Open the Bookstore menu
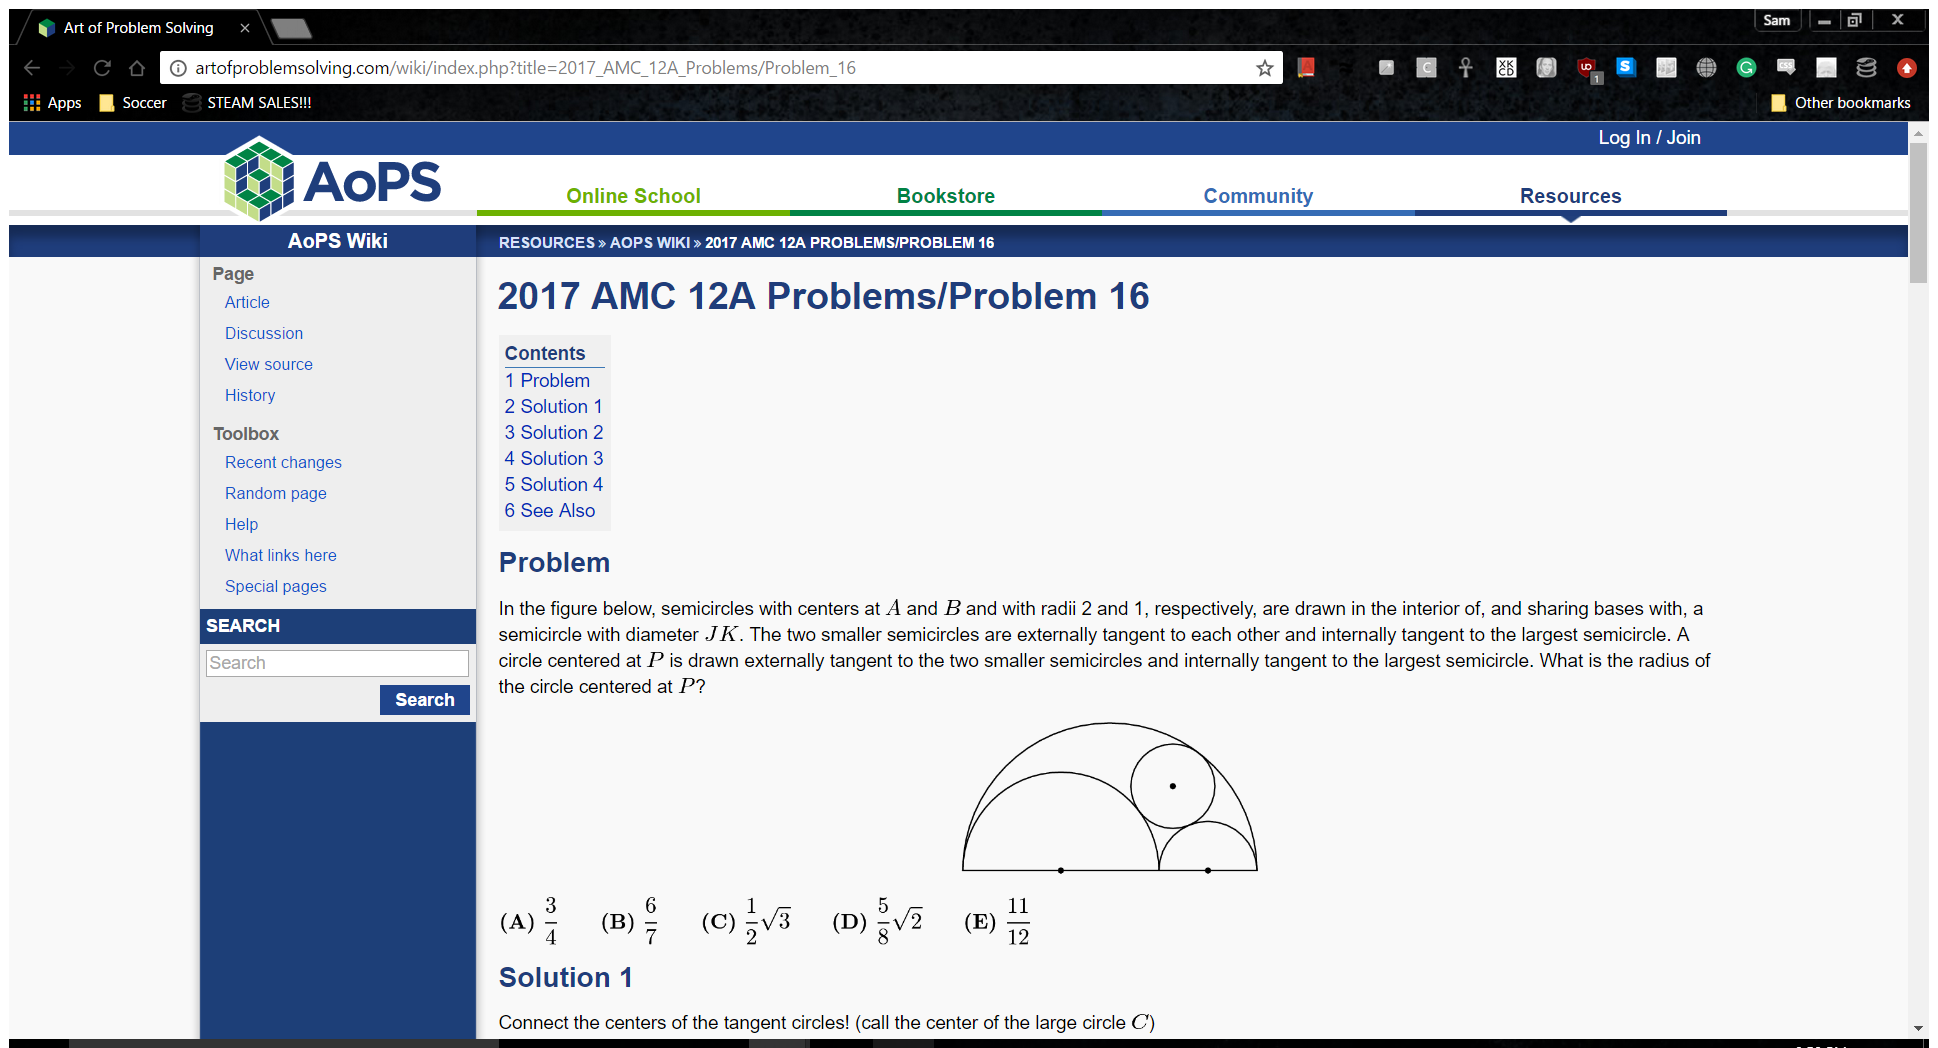The width and height of the screenshot is (1938, 1048). pyautogui.click(x=946, y=196)
